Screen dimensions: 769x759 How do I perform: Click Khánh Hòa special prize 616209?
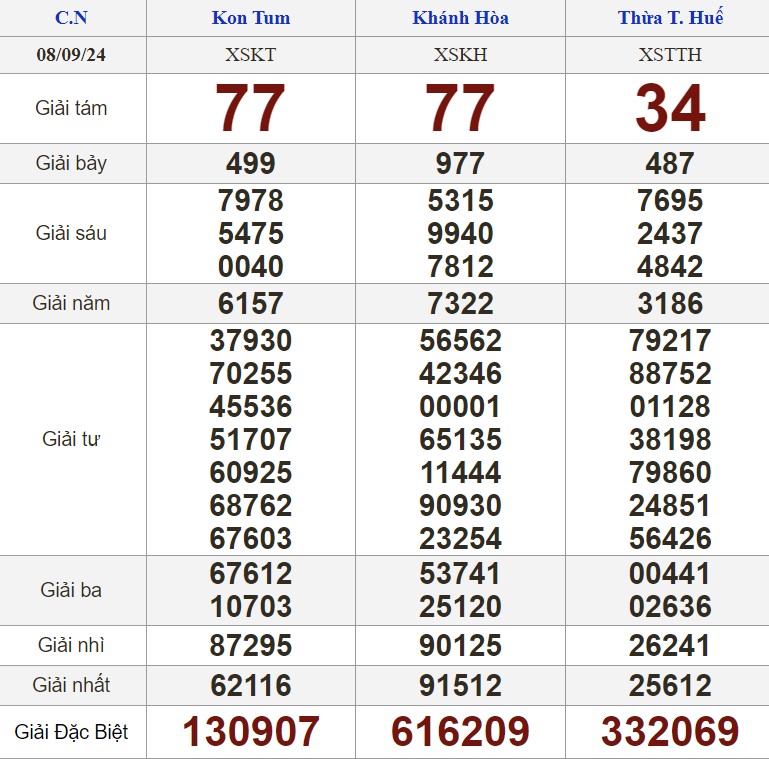(x=460, y=732)
